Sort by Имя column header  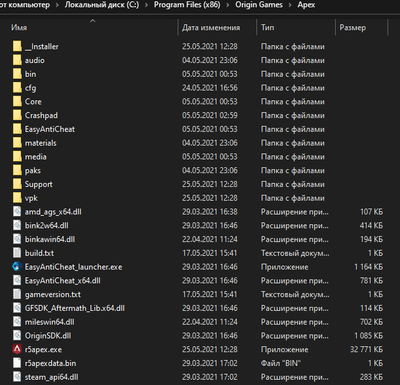click(19, 28)
